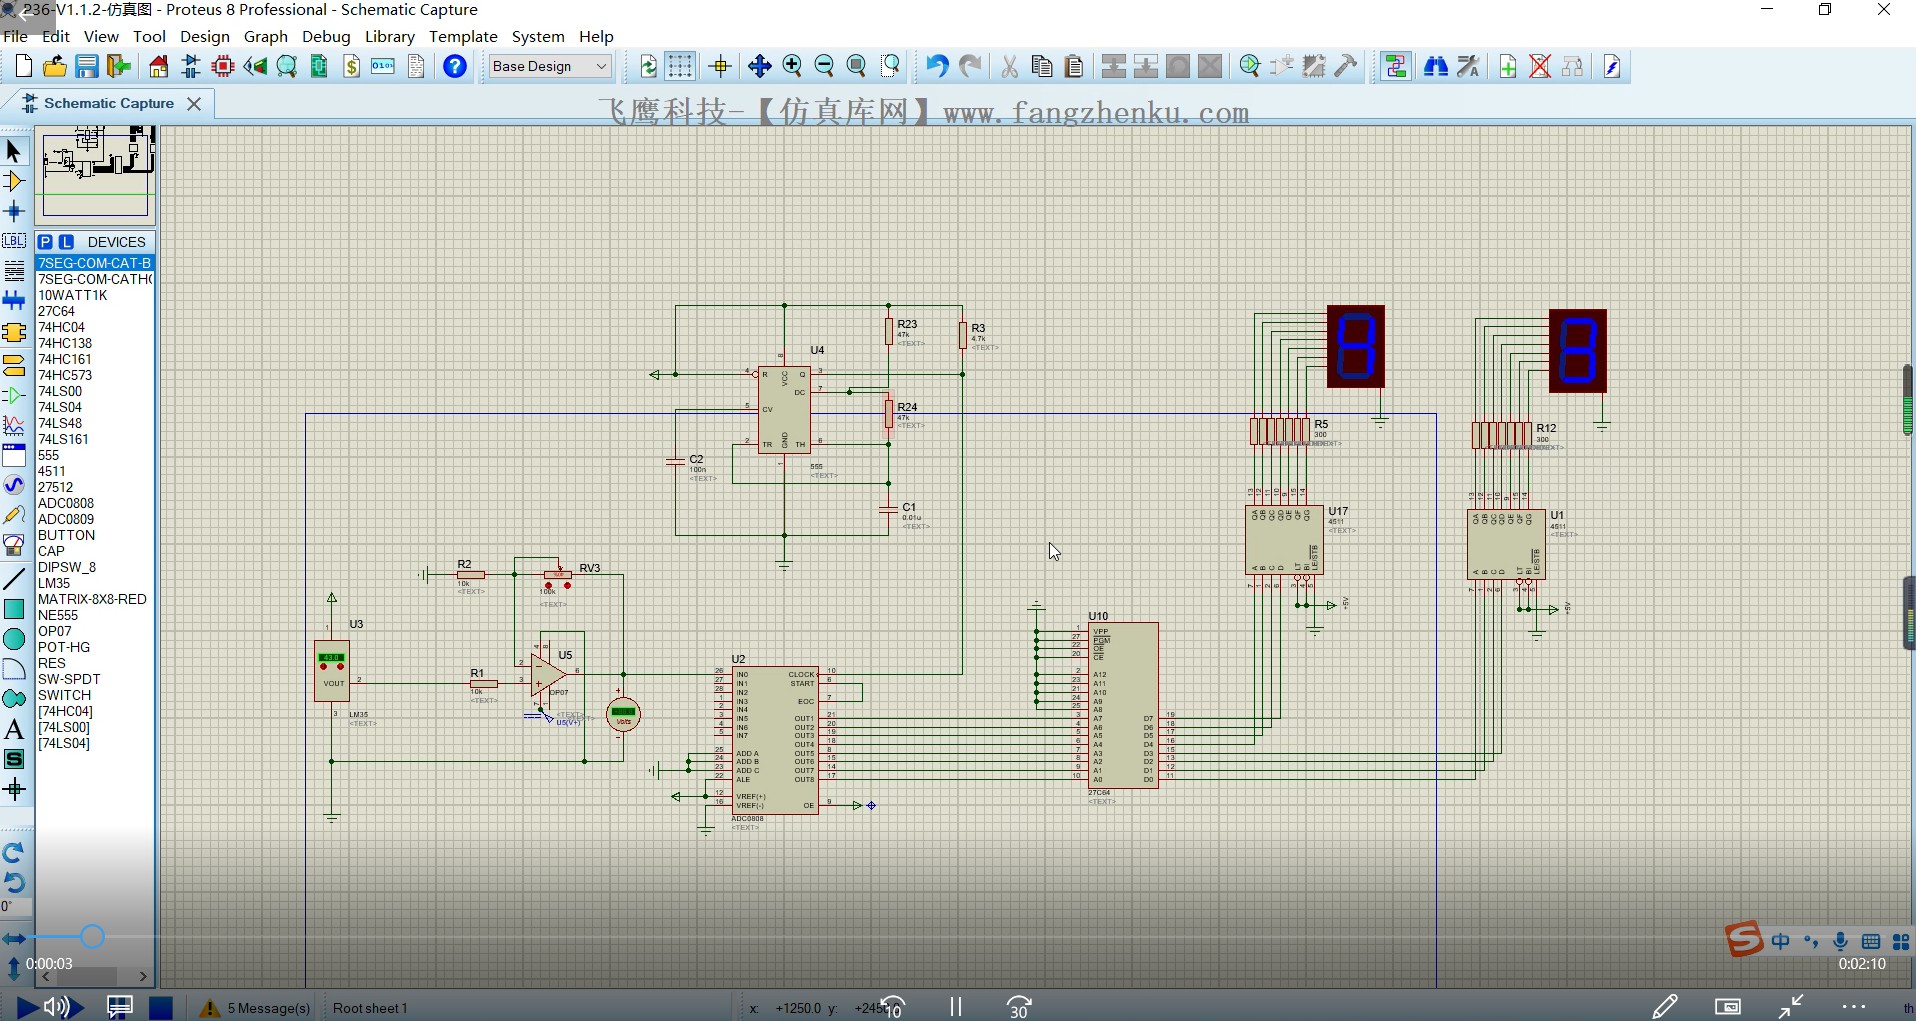Image resolution: width=1916 pixels, height=1021 pixels.
Task: Open PCB Layout via red chip icon
Action: (223, 67)
